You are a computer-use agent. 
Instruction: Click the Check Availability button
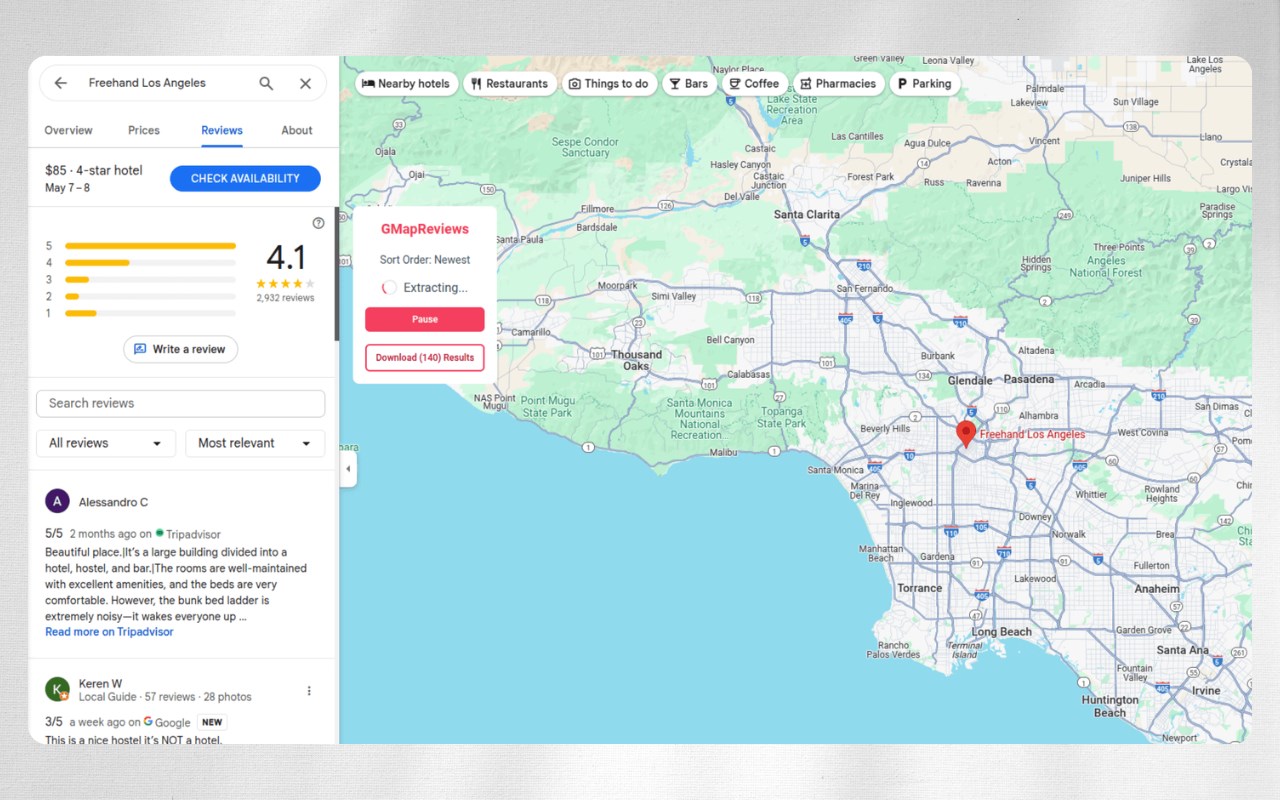click(245, 178)
